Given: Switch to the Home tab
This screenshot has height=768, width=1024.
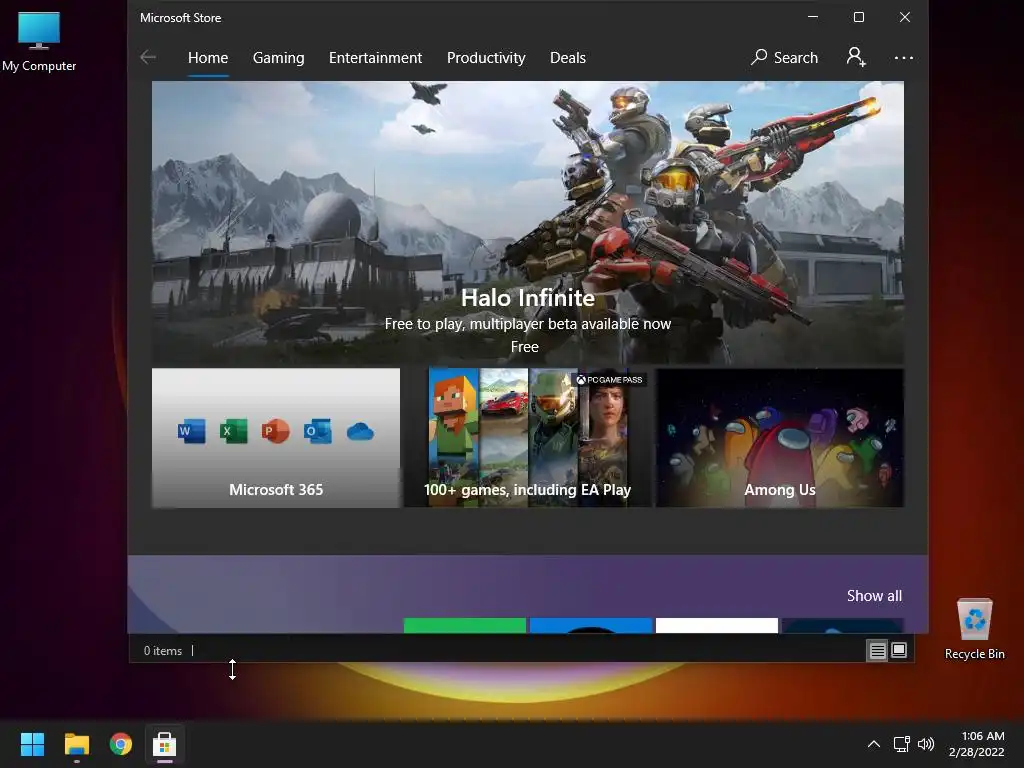Looking at the screenshot, I should point(208,57).
